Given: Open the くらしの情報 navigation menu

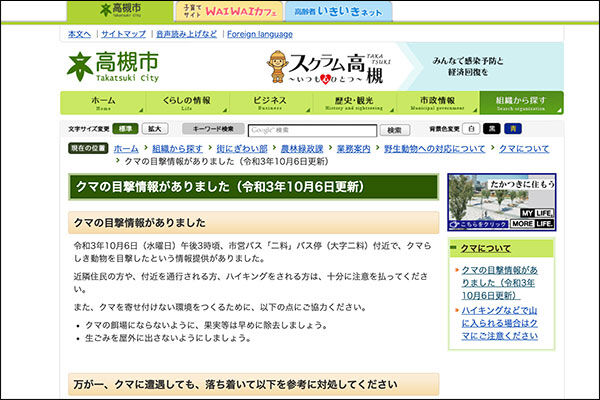Looking at the screenshot, I should tap(187, 103).
